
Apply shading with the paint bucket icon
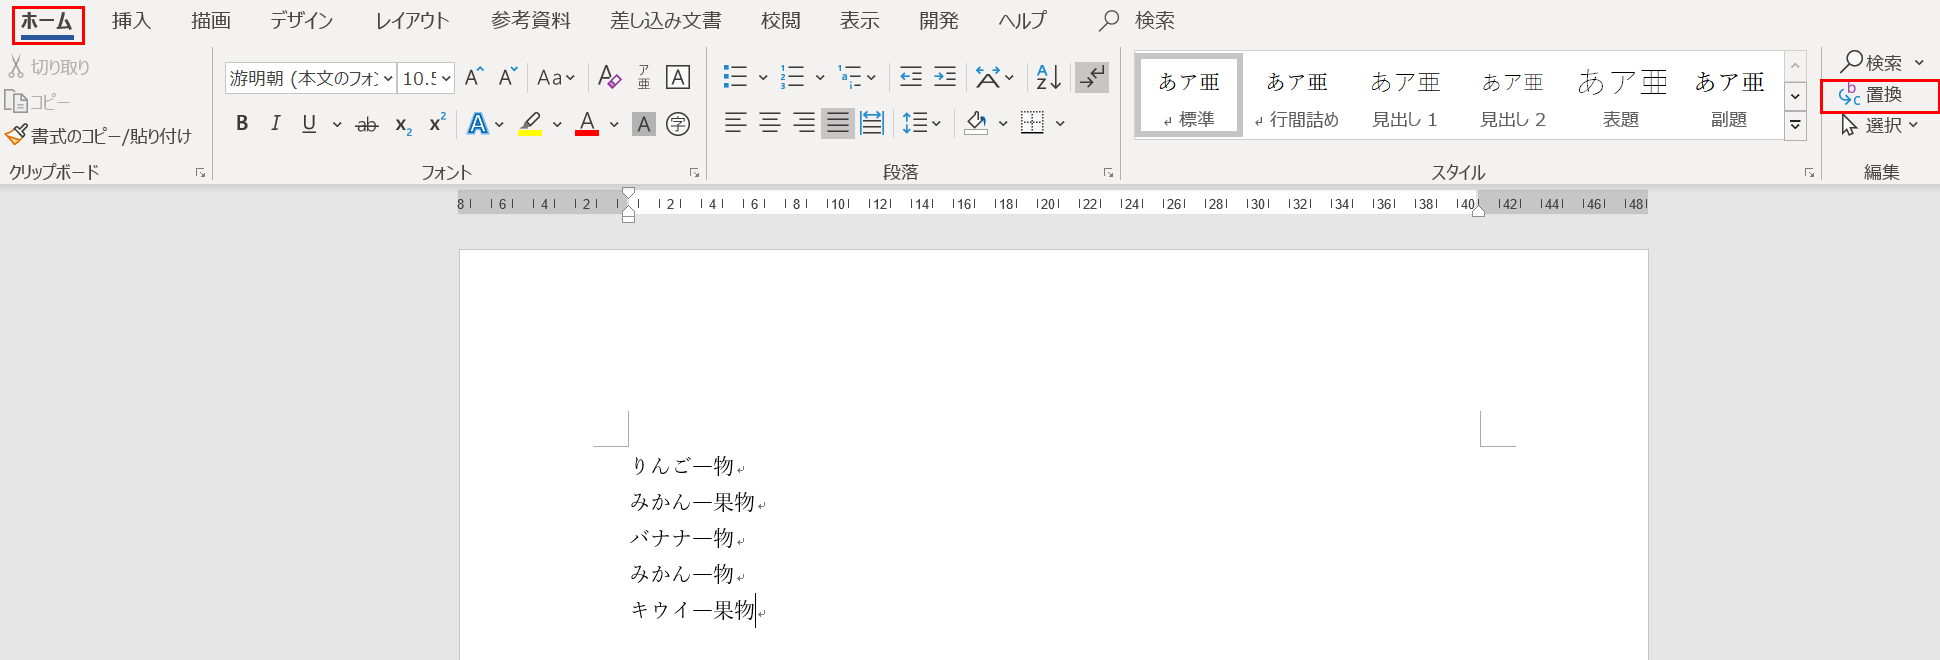pos(976,123)
